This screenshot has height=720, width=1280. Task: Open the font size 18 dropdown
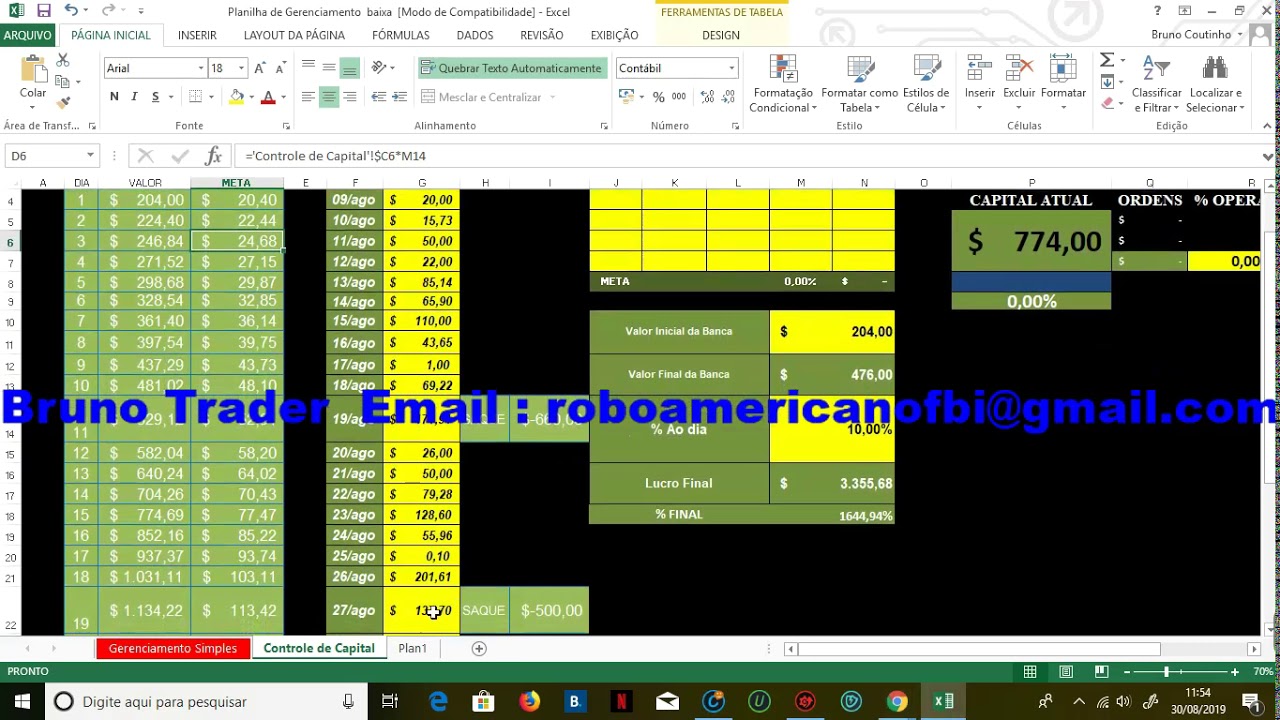(x=241, y=68)
